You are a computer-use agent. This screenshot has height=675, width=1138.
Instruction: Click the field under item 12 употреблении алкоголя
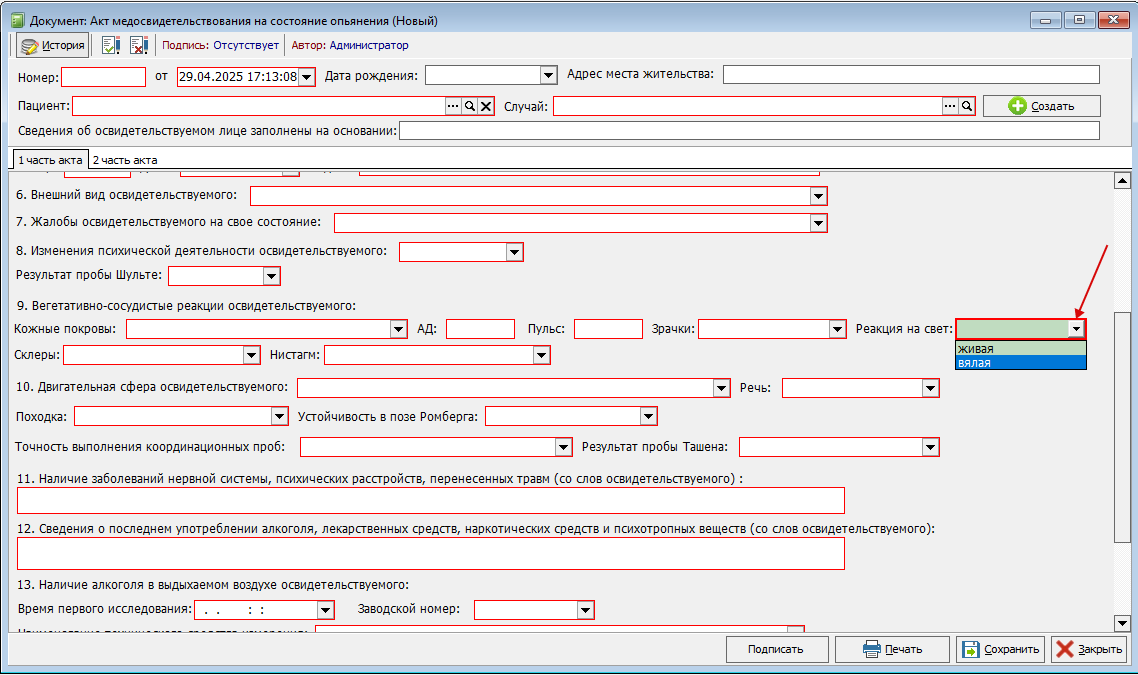click(431, 554)
